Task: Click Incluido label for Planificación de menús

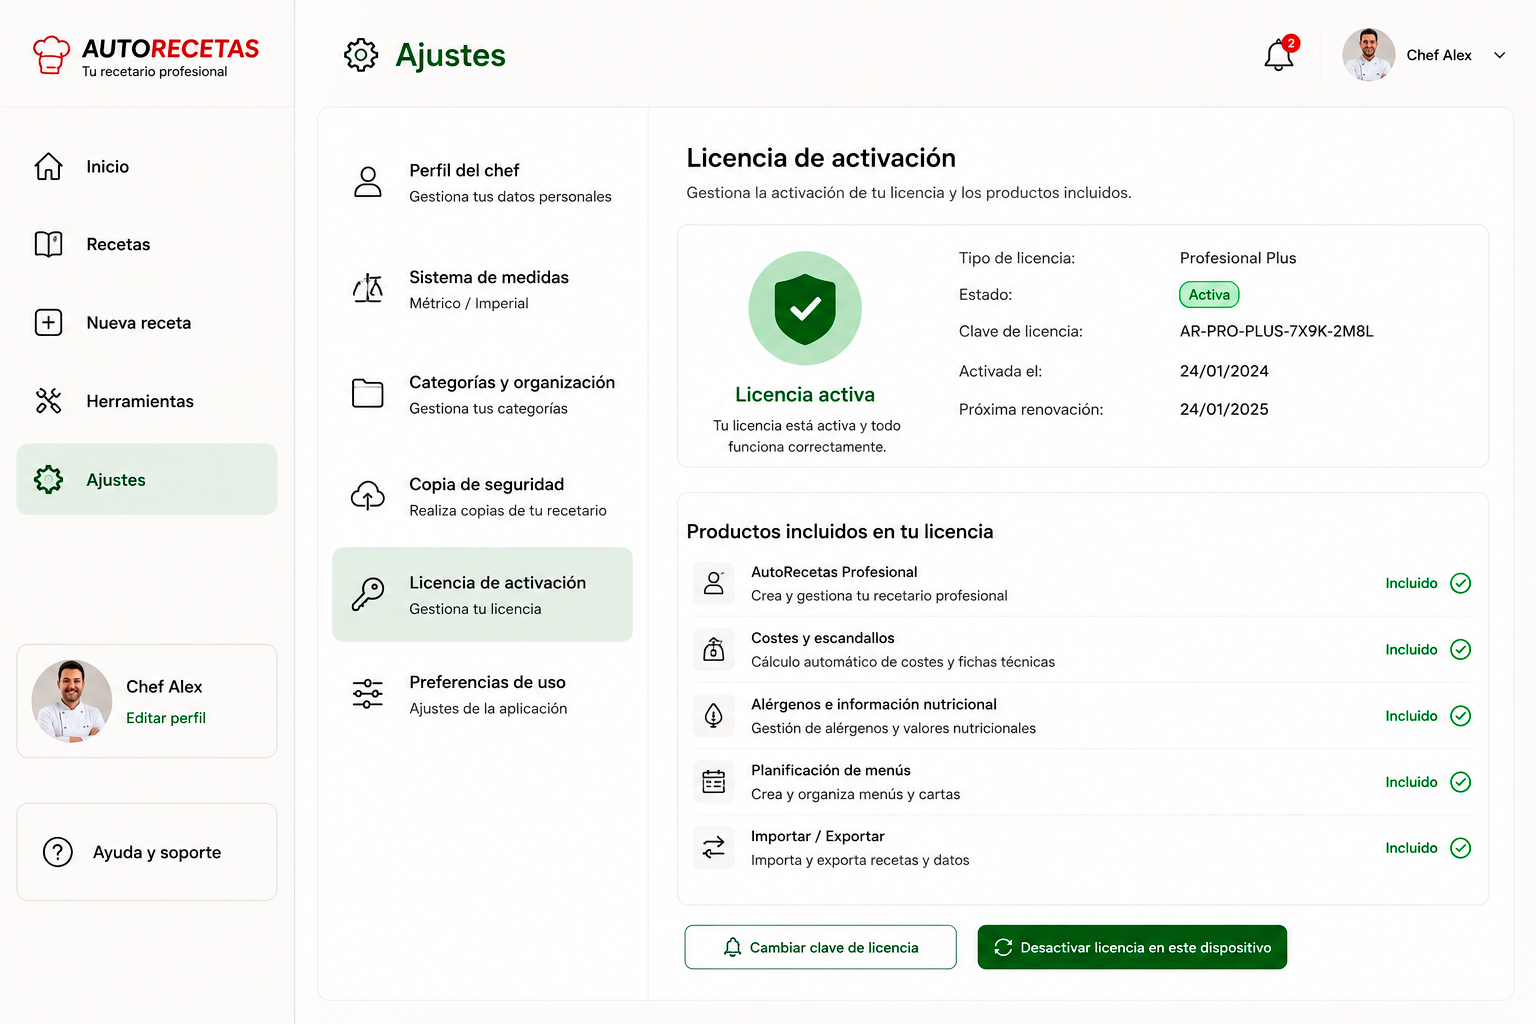Action: tap(1411, 782)
